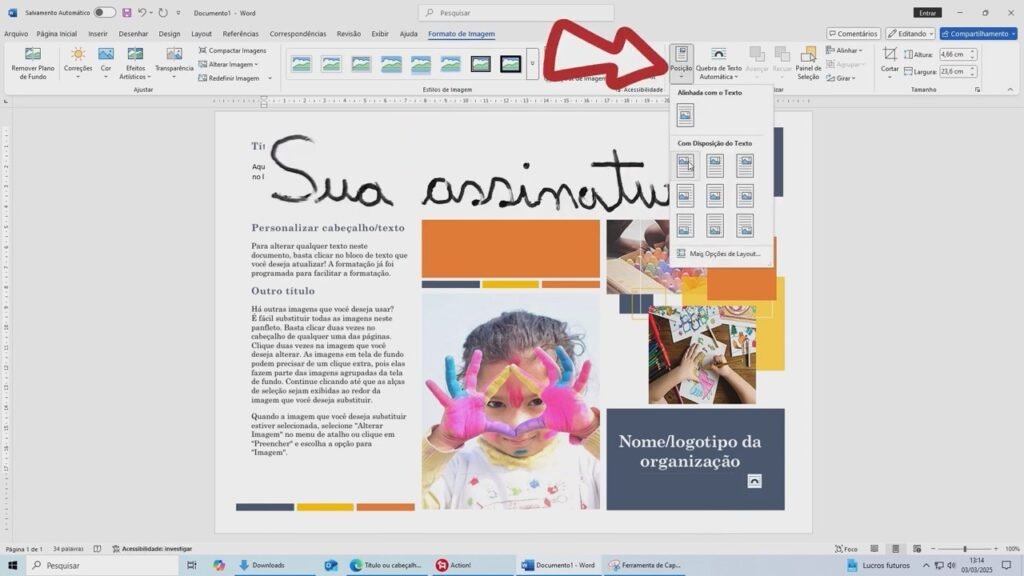1024x576 pixels.
Task: Click the Save icon in title bar
Action: pyautogui.click(x=127, y=12)
